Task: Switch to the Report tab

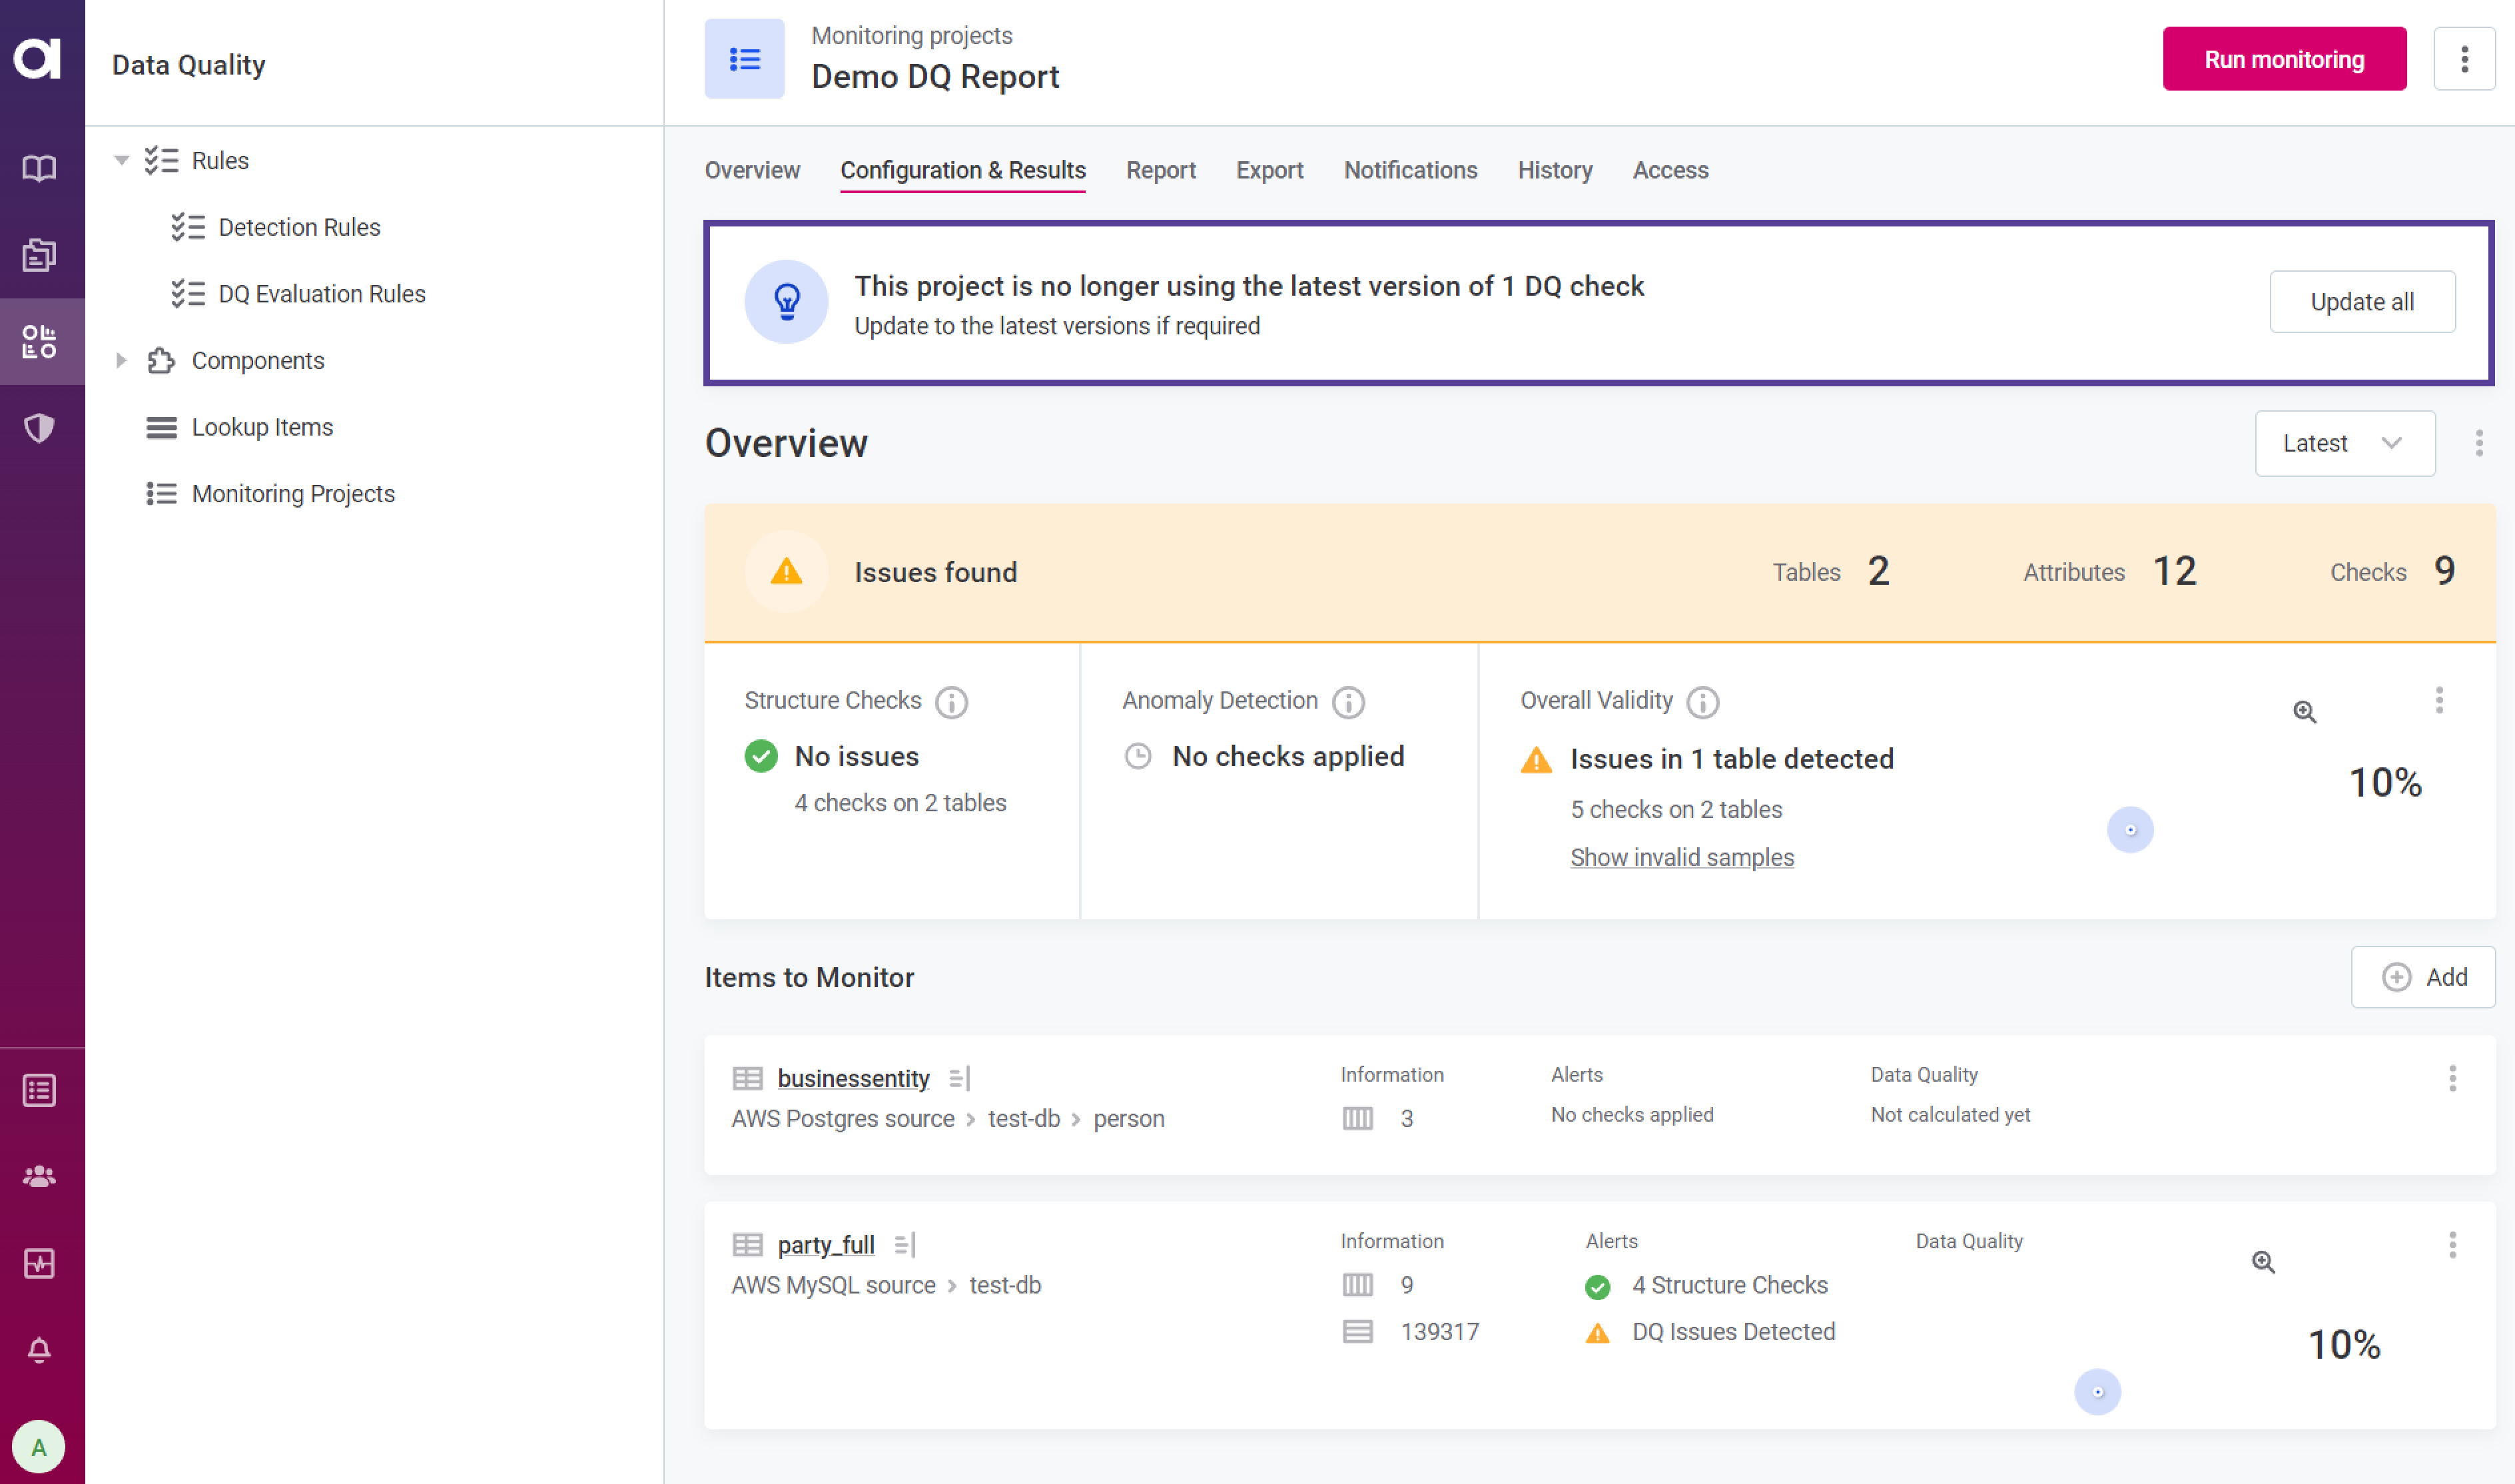Action: point(1161,170)
